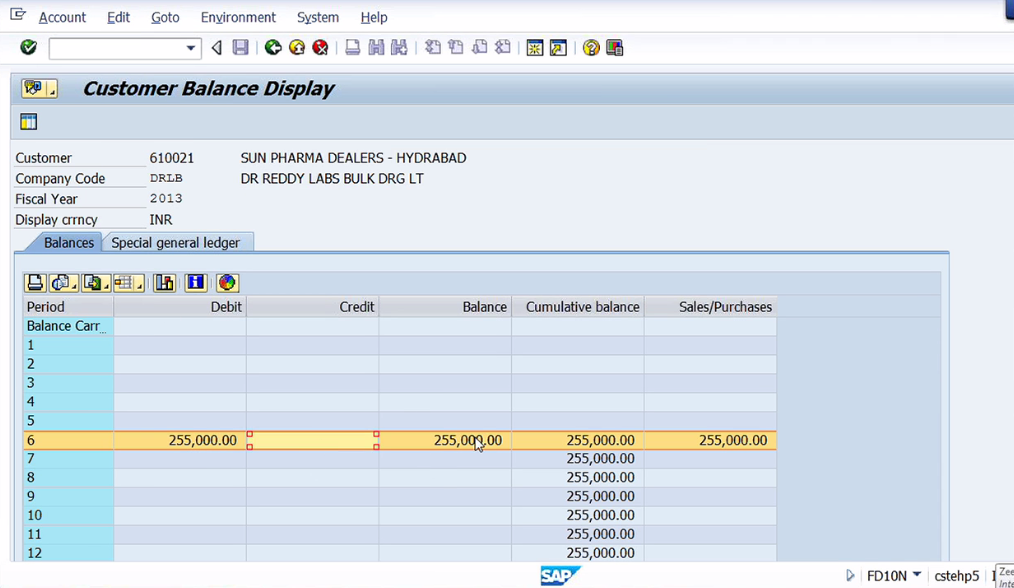Click the colorful ABC analysis icon
Screen dimensions: 1014x588
click(227, 283)
